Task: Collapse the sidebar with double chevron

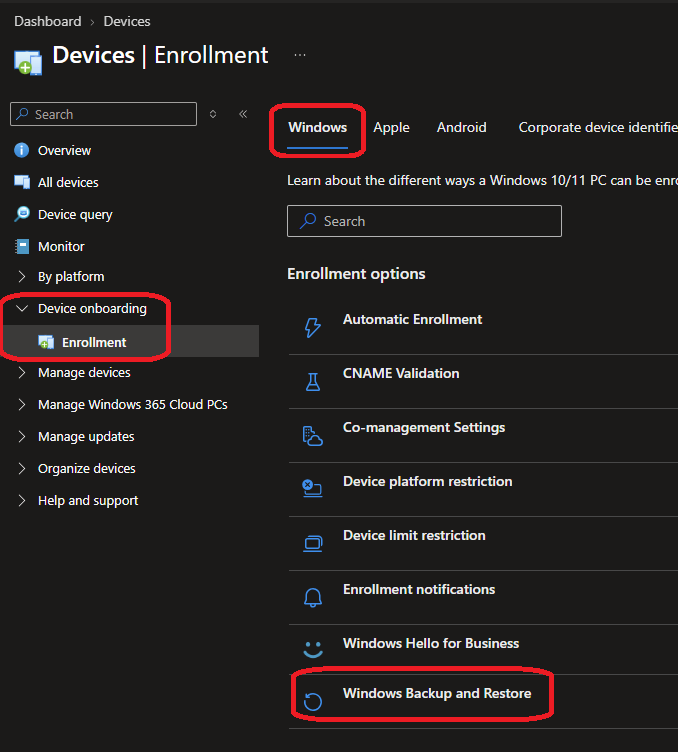Action: 243,114
